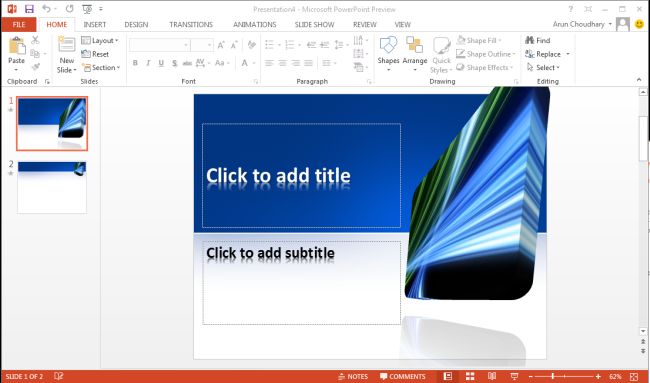Switch to the ANIMATIONS tab
Screen dimensions: 650x383
coord(255,24)
